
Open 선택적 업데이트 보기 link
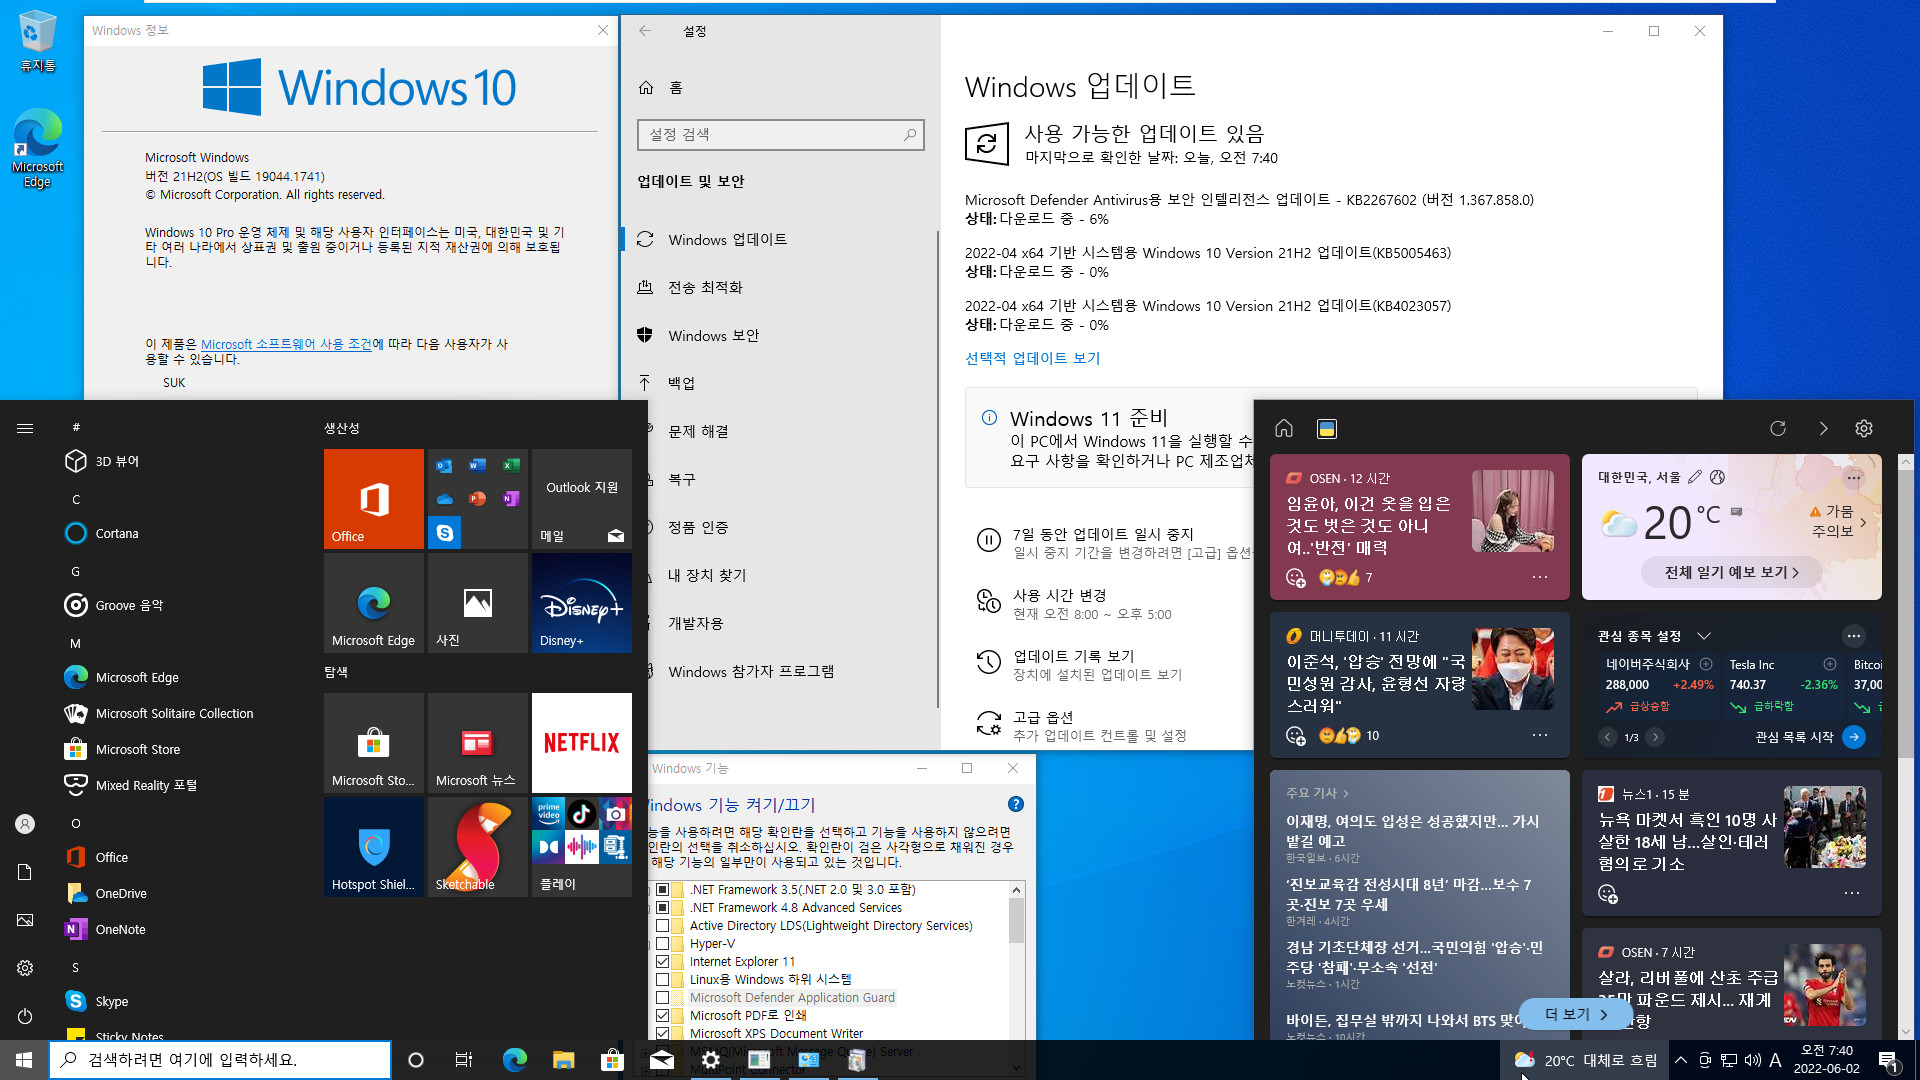pyautogui.click(x=1032, y=358)
